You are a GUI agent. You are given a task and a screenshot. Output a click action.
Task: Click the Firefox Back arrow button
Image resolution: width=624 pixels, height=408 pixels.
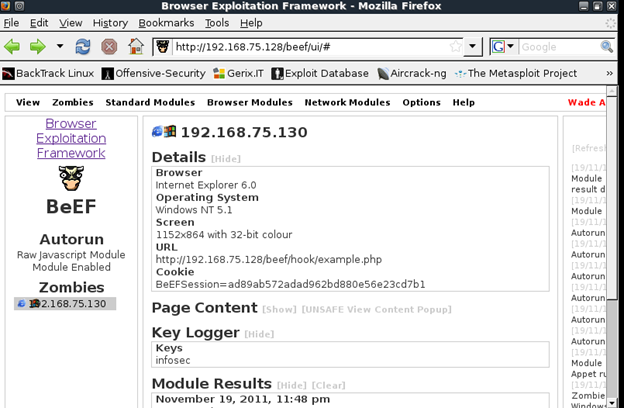click(12, 47)
